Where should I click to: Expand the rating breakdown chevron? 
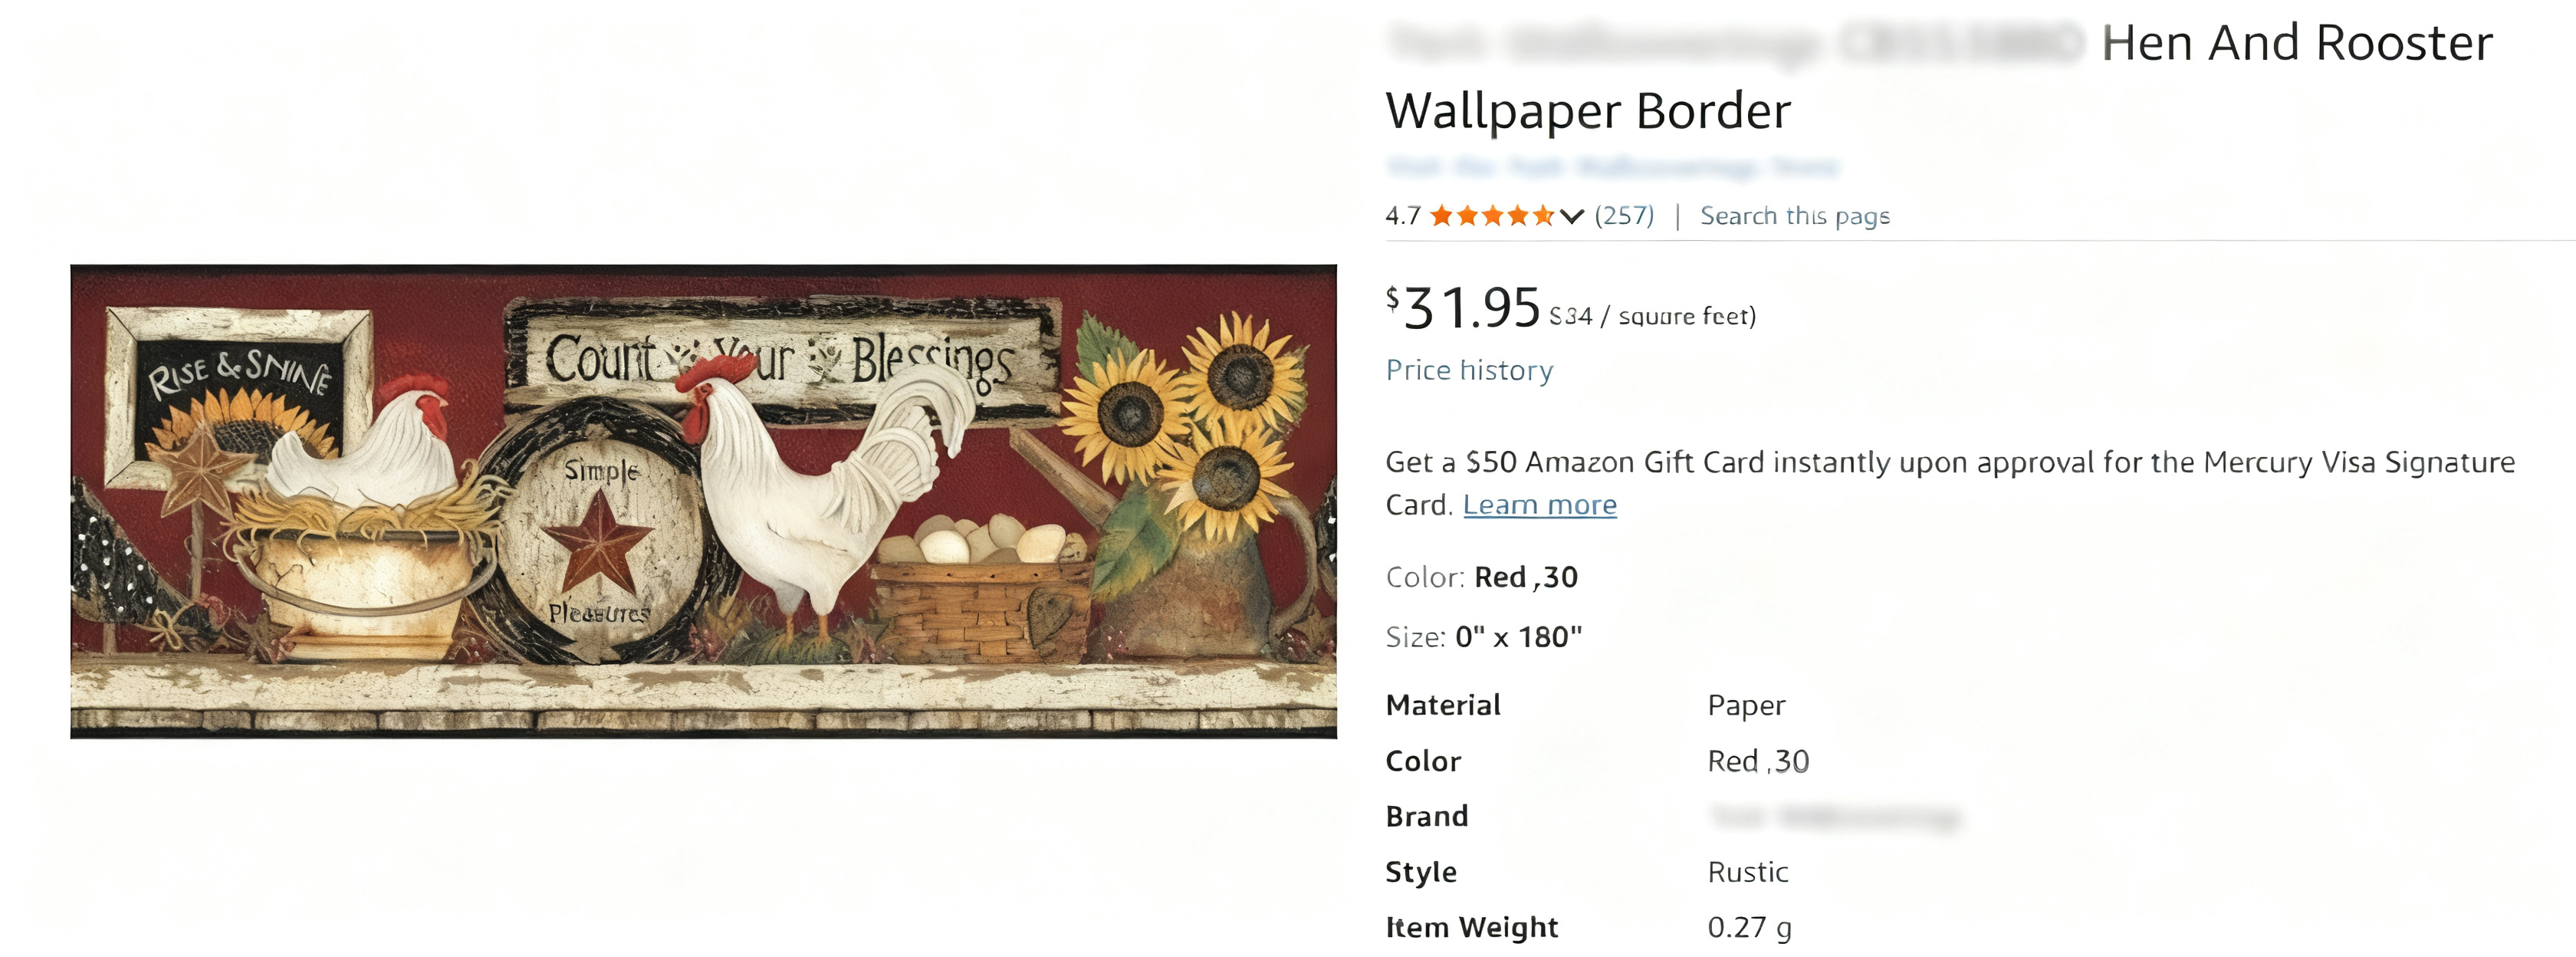[1572, 216]
